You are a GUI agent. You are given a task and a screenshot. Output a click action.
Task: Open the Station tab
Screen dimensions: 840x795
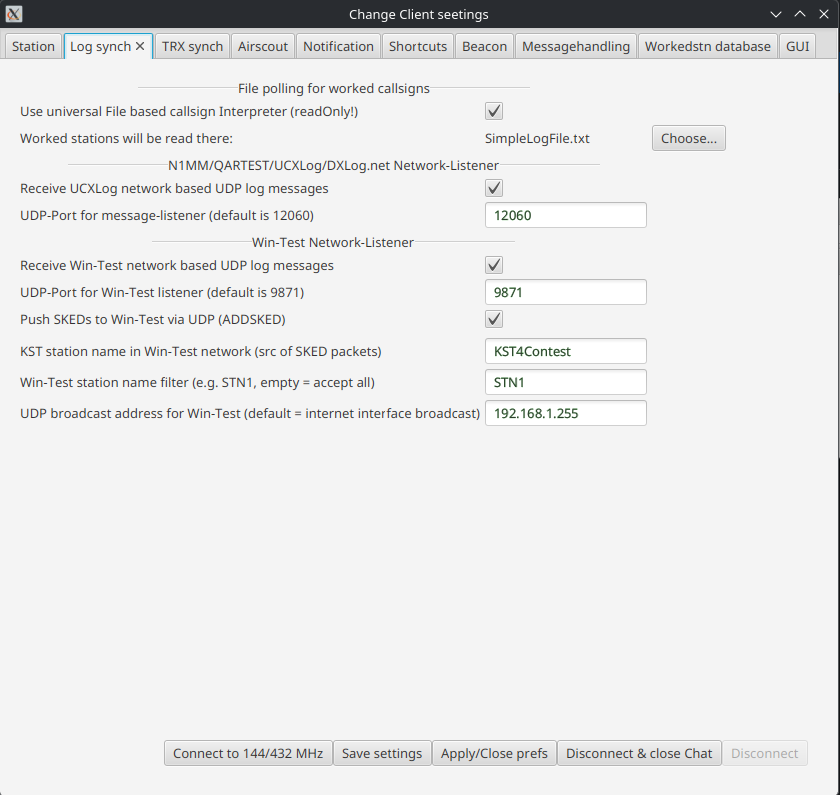33,46
